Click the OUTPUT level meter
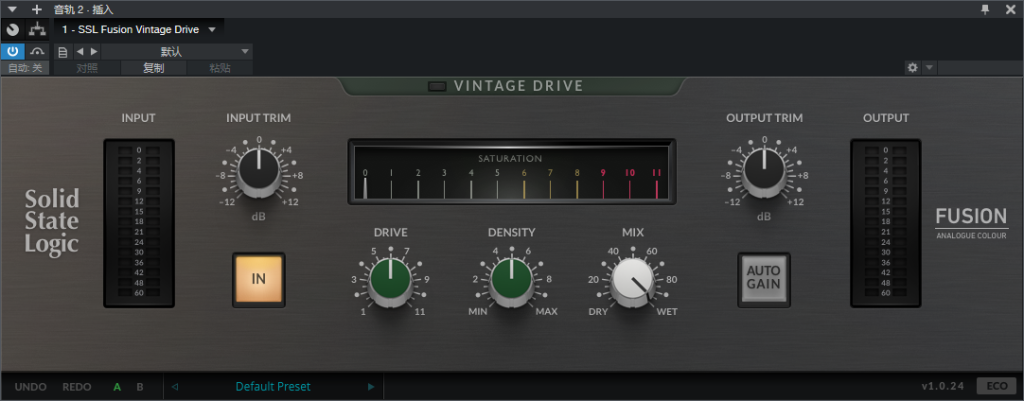The image size is (1024, 401). (886, 223)
